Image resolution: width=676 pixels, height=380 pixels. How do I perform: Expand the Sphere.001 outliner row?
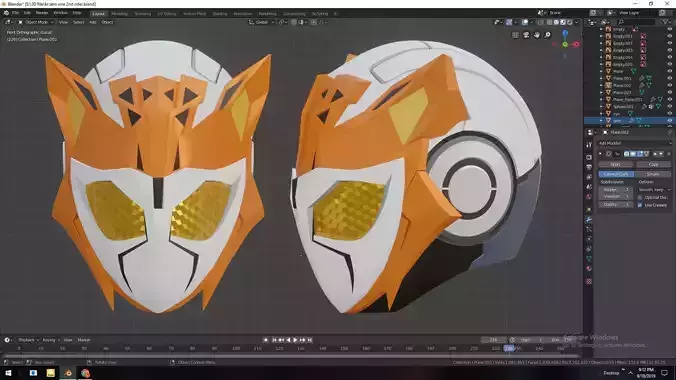coord(601,107)
